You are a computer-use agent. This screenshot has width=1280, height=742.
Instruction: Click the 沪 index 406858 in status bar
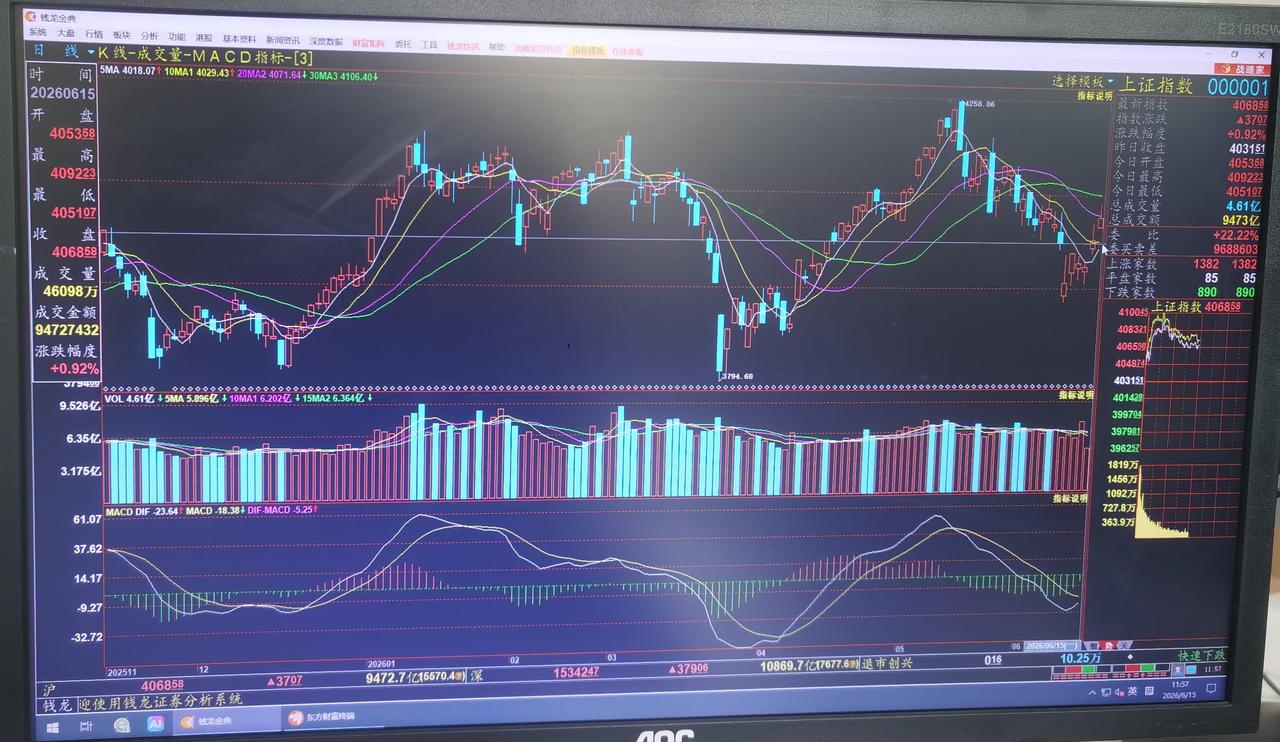tap(162, 686)
